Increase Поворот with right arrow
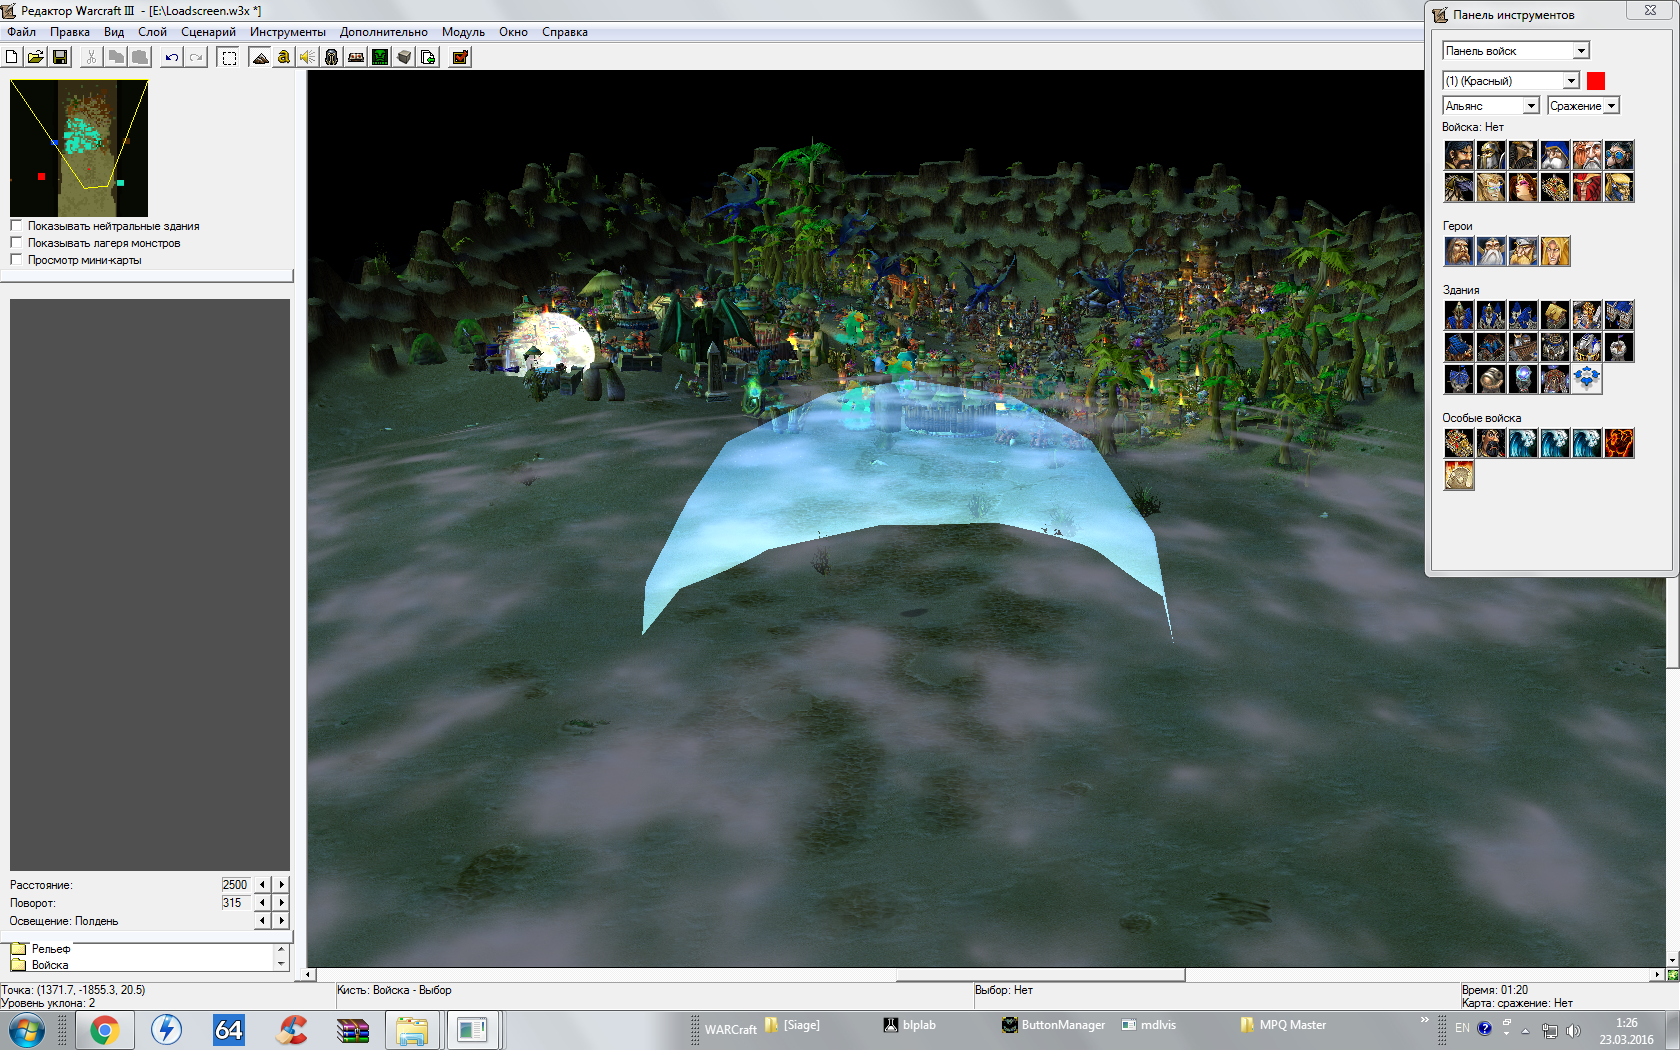This screenshot has width=1680, height=1050. [x=281, y=903]
